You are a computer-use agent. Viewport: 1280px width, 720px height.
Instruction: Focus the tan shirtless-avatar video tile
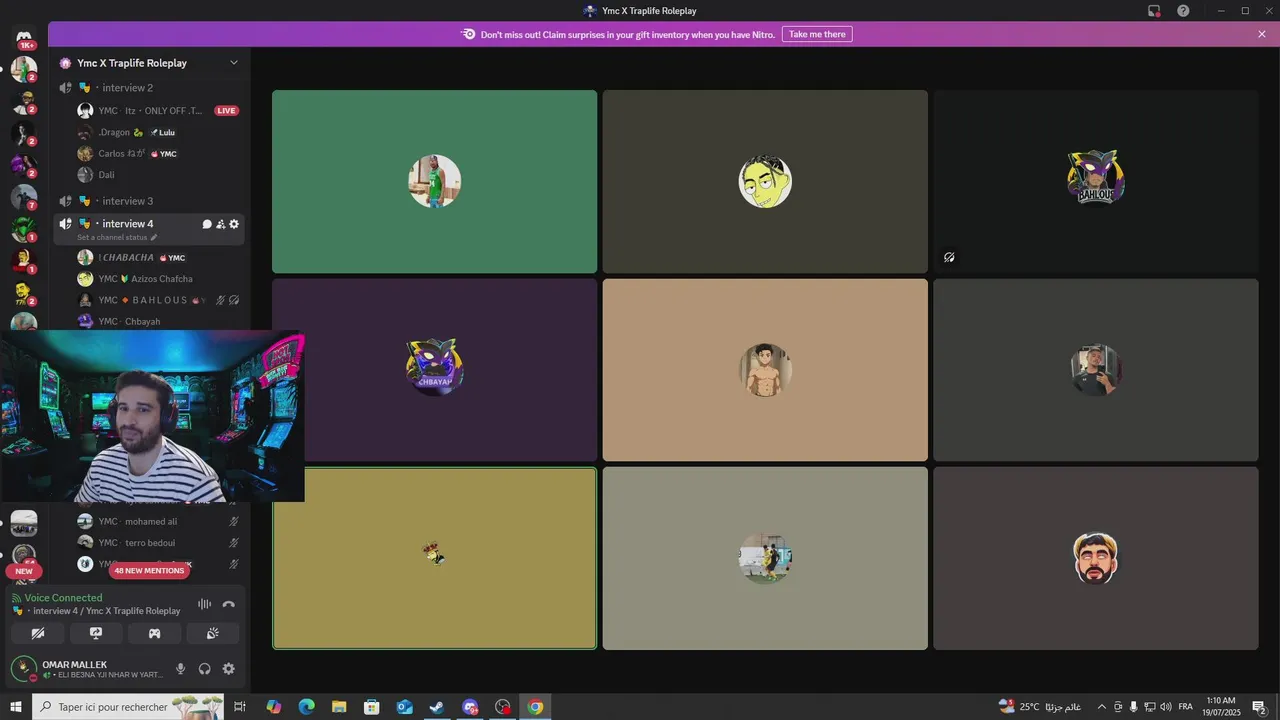pyautogui.click(x=765, y=370)
